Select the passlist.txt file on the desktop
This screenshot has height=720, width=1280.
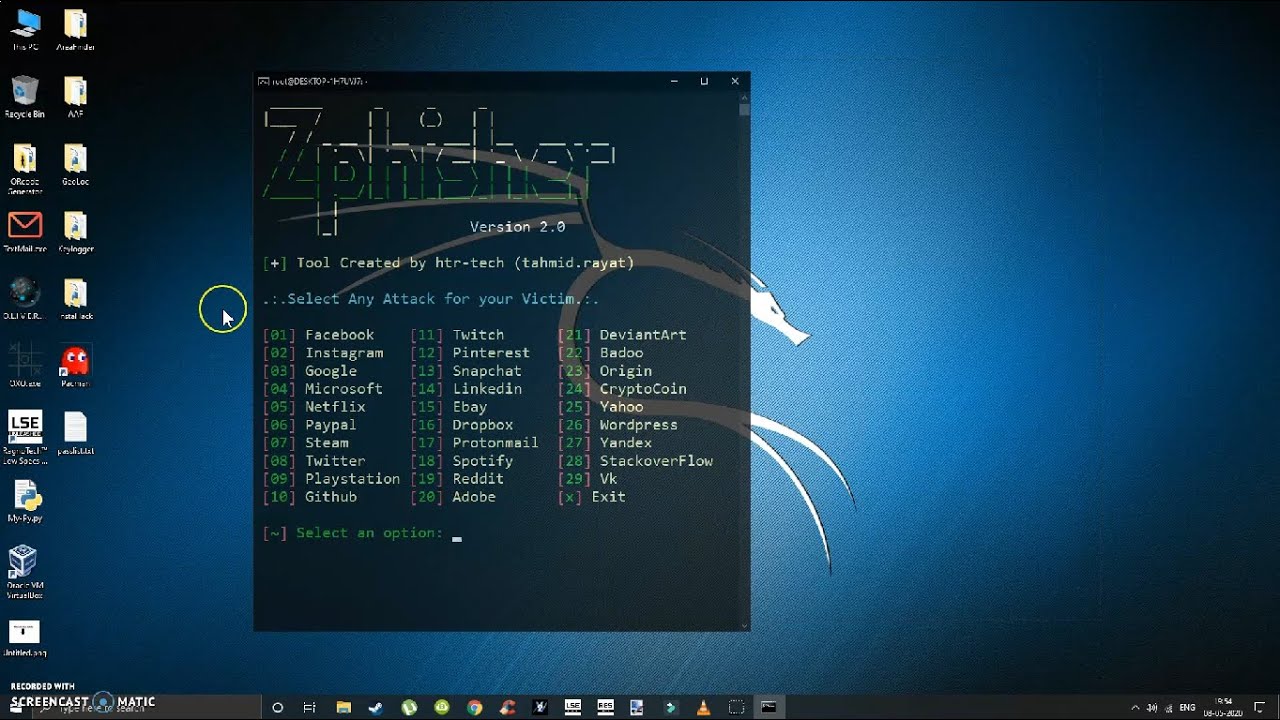75,434
